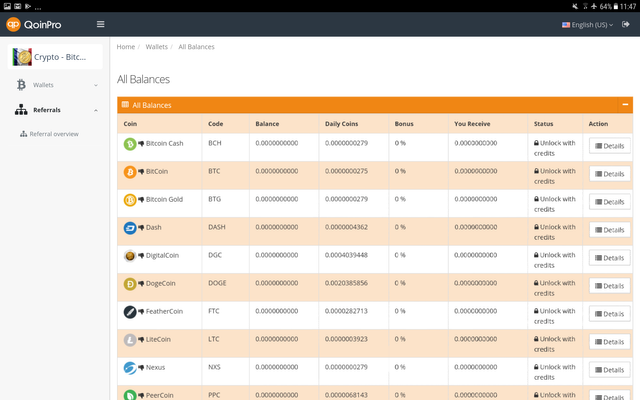640x400 pixels.
Task: Go to Home breadcrumb
Action: 126,47
